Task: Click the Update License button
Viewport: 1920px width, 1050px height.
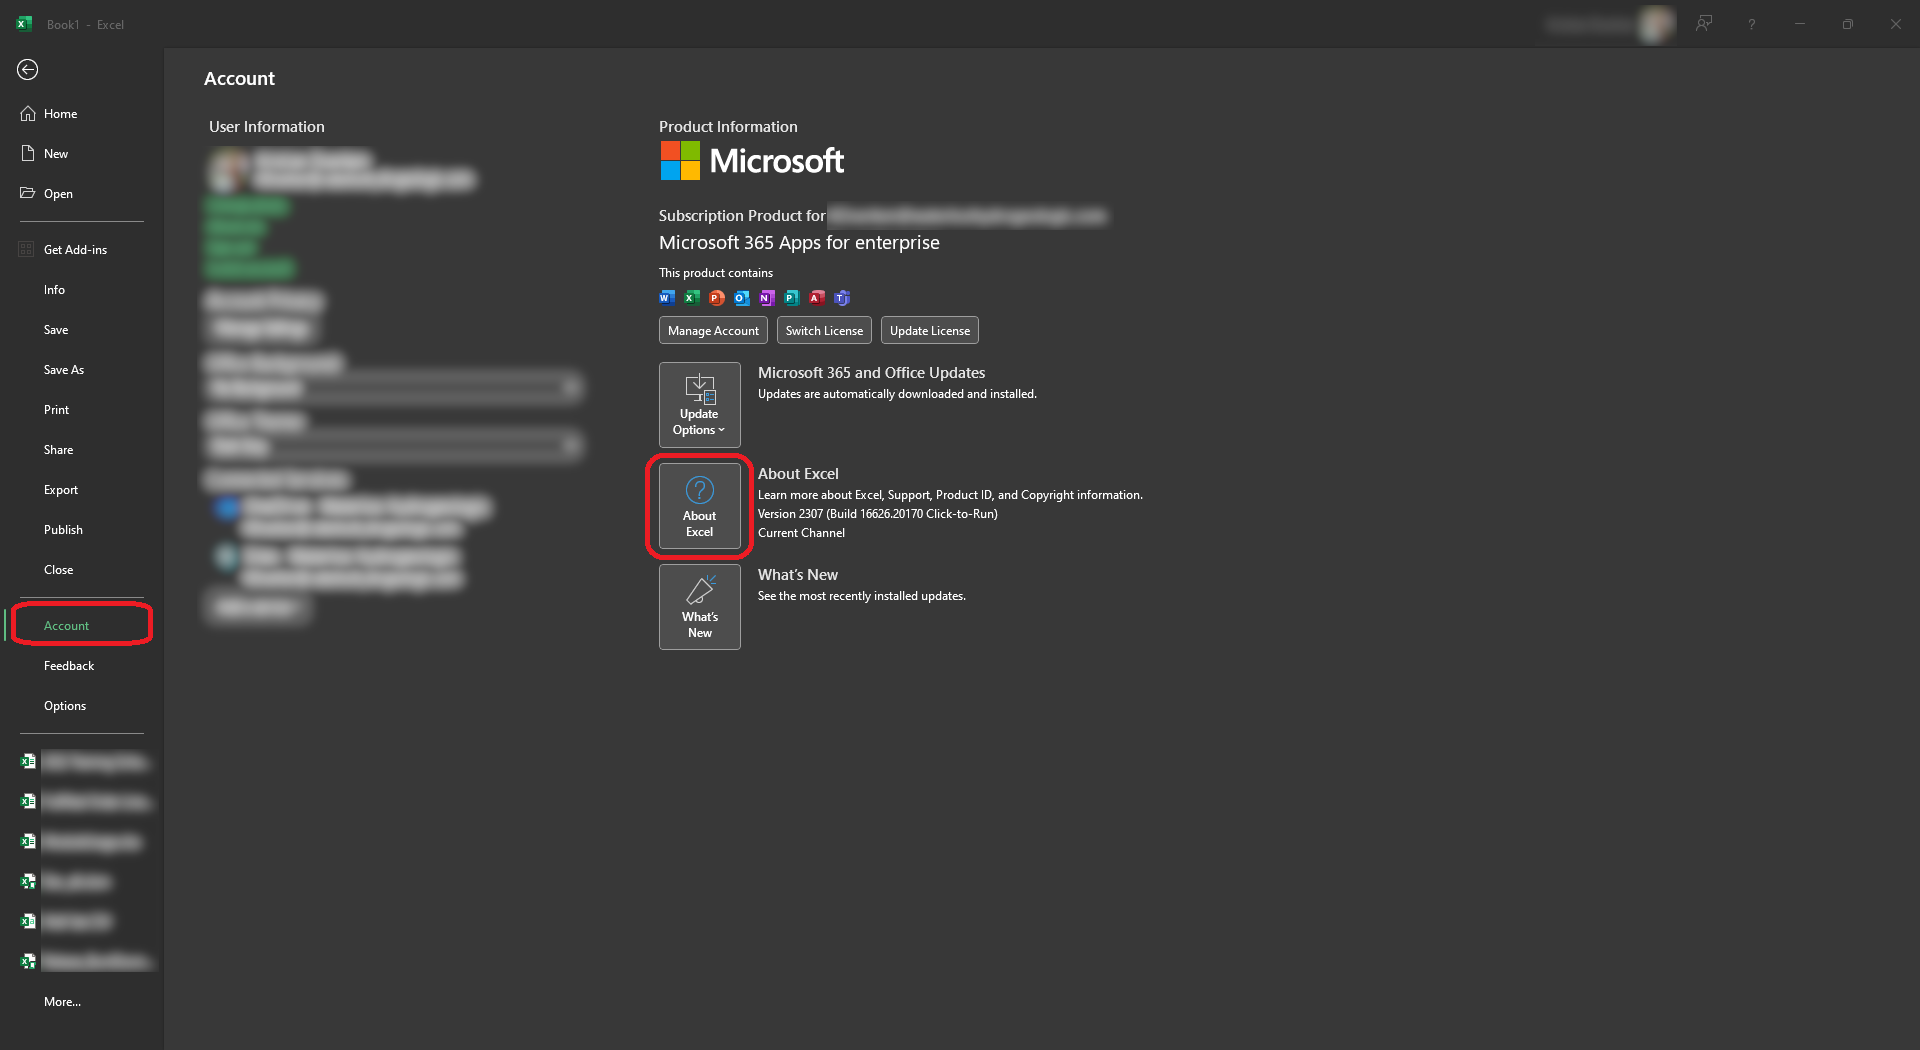Action: pos(930,331)
